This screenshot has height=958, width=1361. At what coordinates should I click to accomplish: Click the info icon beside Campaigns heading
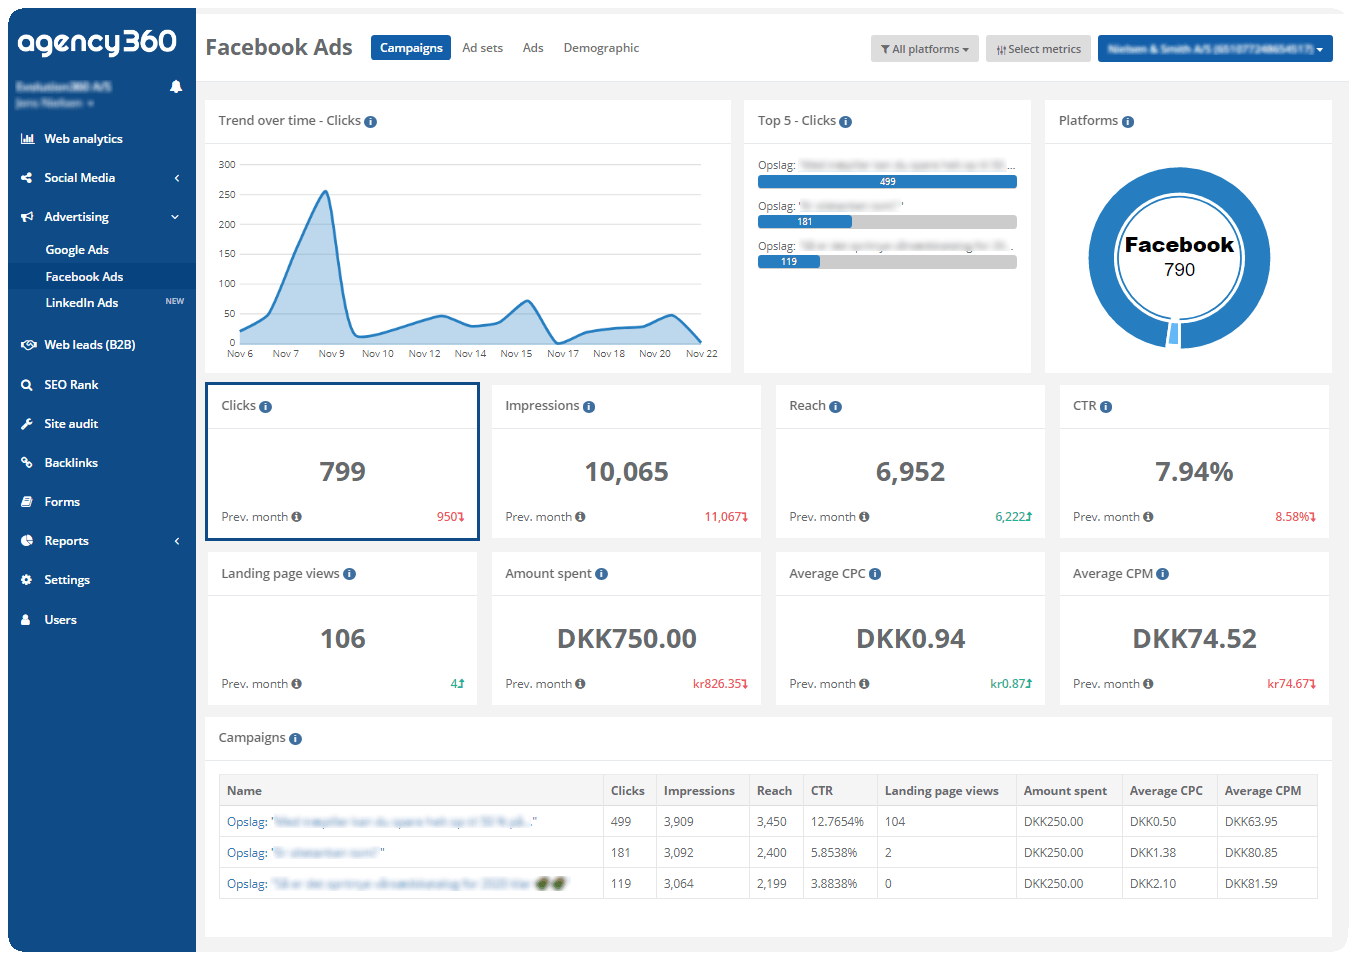tap(296, 739)
